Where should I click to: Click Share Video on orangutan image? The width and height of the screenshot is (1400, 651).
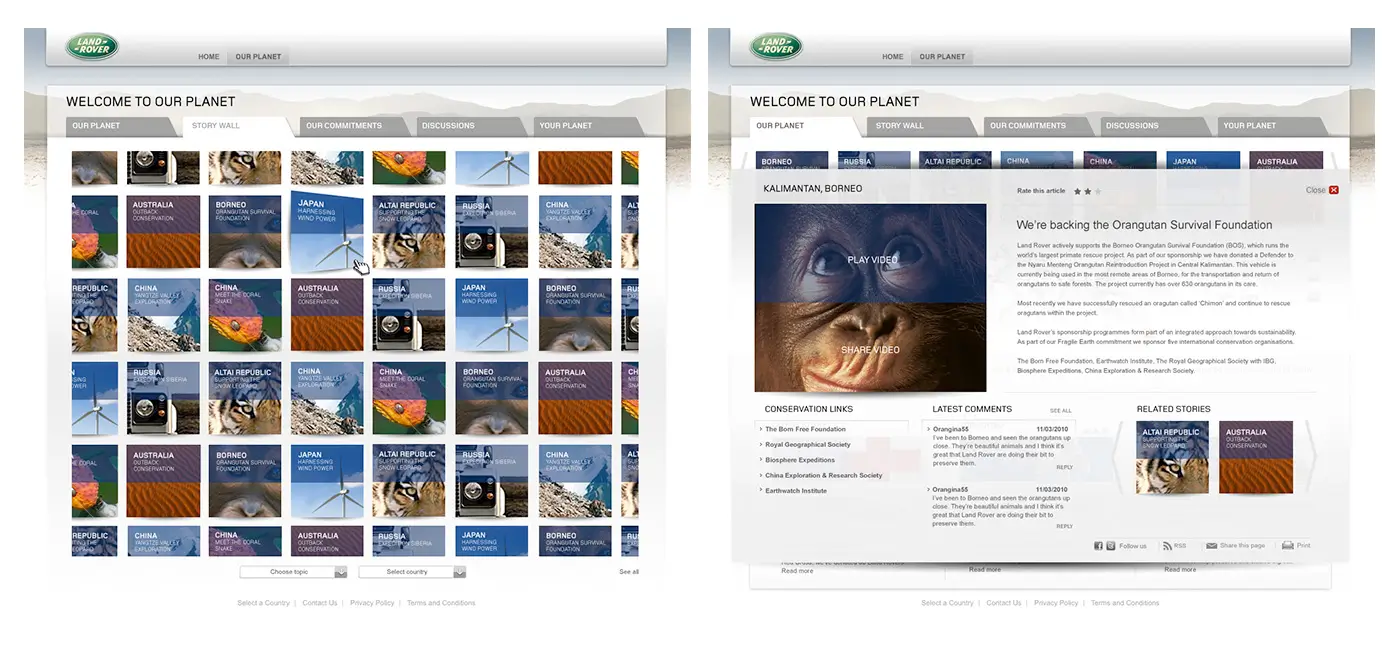(870, 350)
